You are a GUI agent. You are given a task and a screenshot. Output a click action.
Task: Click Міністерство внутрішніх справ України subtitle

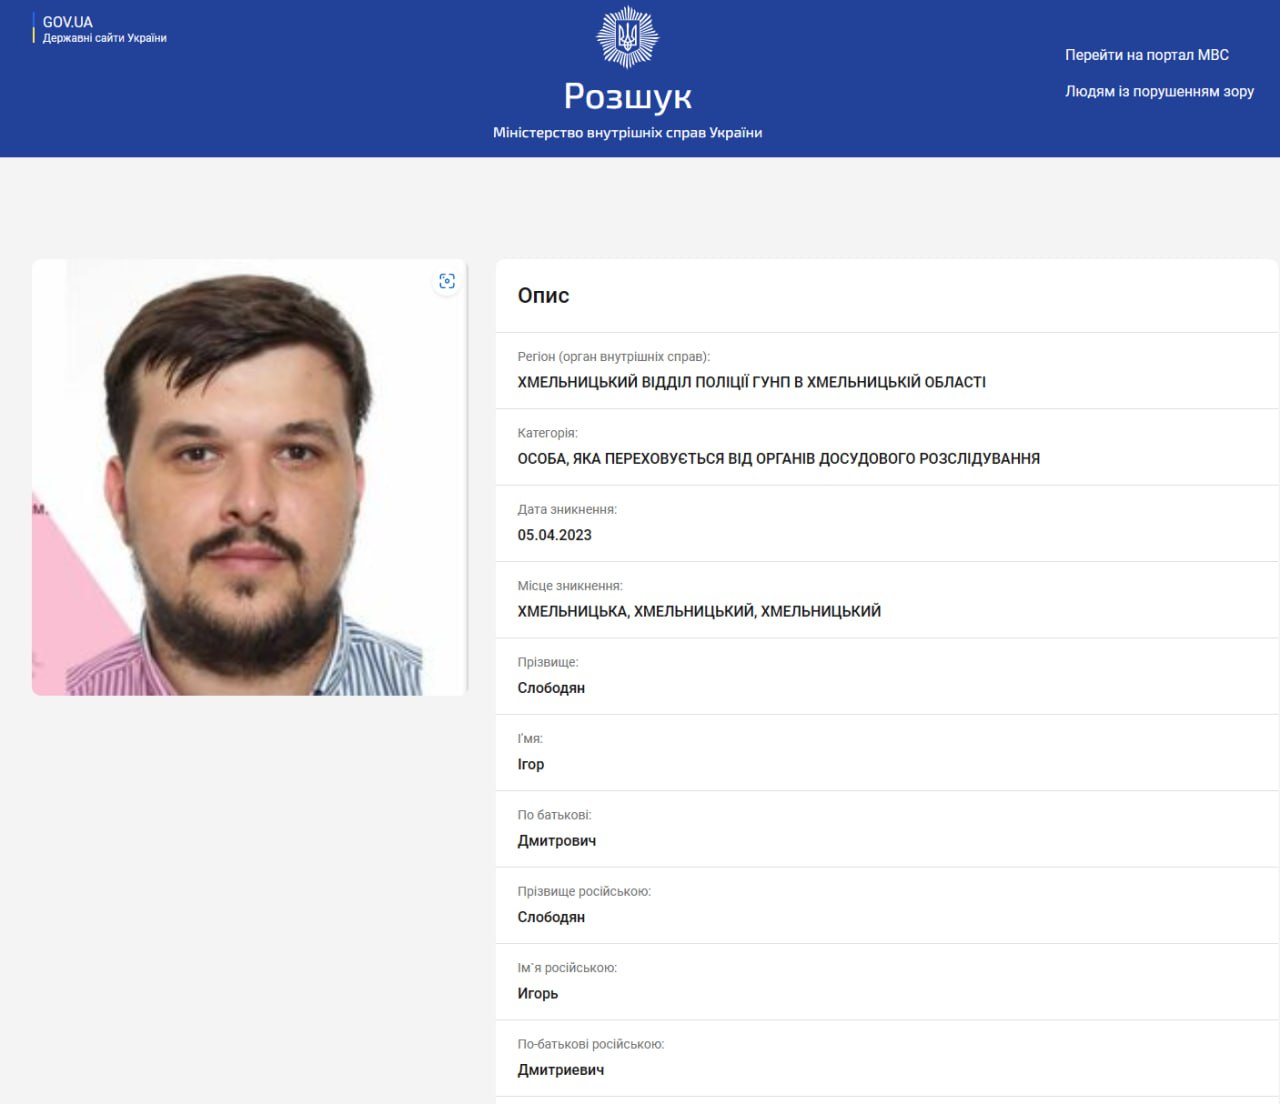click(x=629, y=130)
